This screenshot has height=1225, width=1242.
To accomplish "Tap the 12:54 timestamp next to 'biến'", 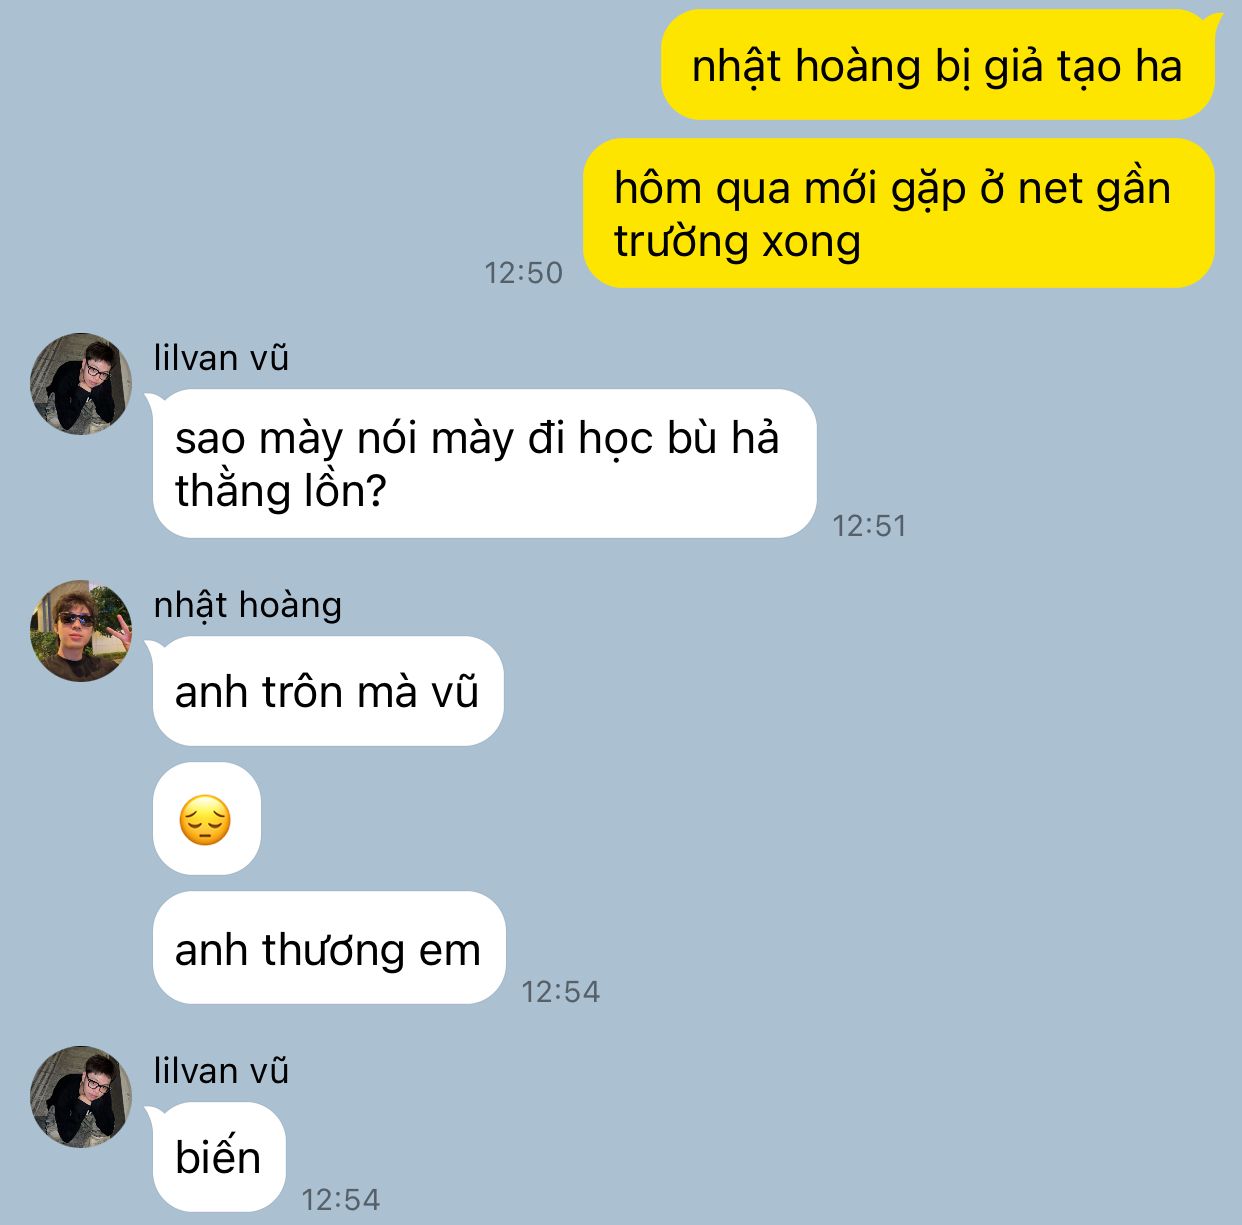I will pos(341,1199).
